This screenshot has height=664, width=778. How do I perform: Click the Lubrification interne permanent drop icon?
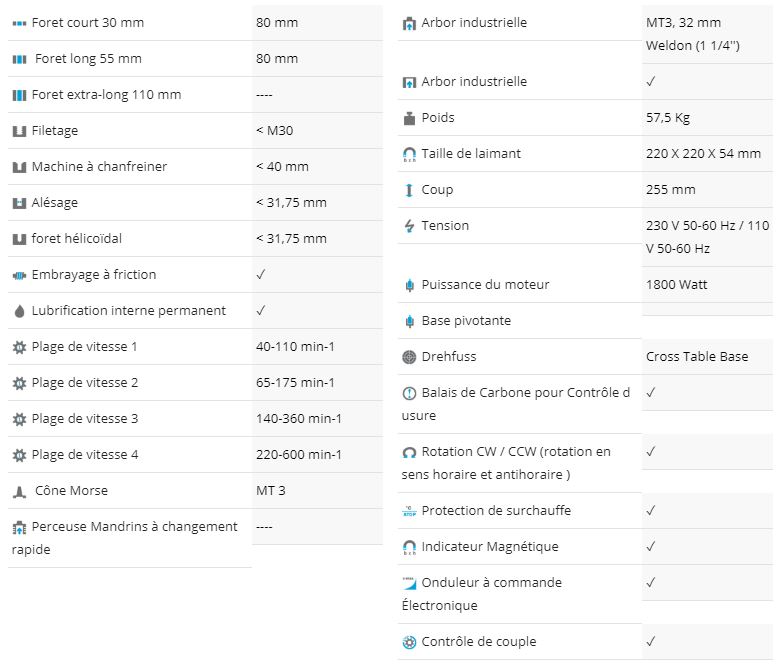(19, 311)
